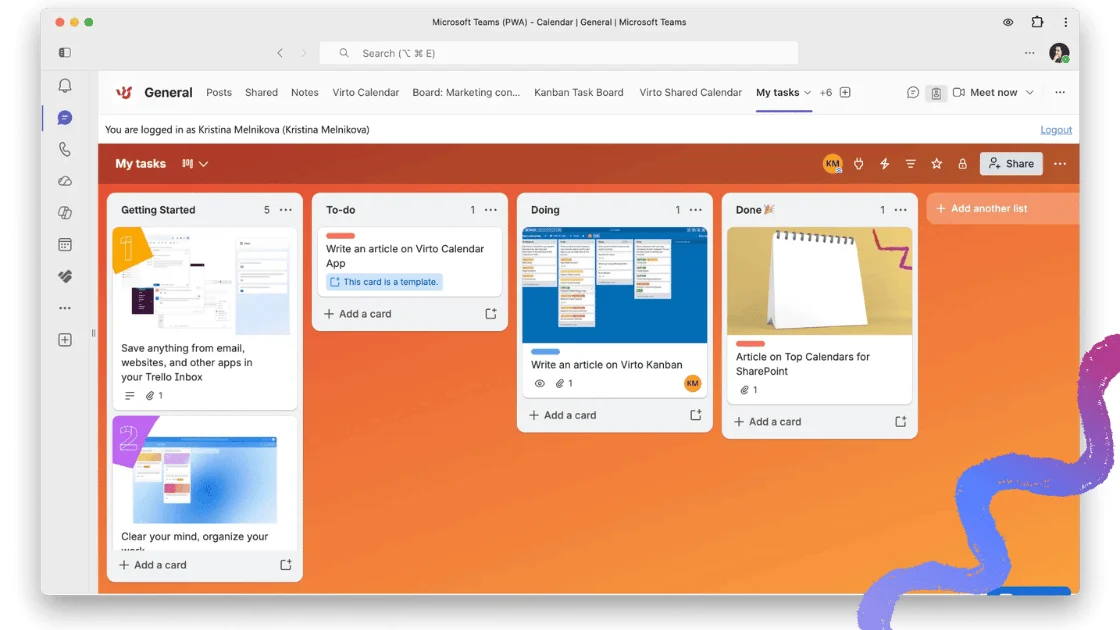Image resolution: width=1120 pixels, height=630 pixels.
Task: Create from template icon in Doing list
Action: coord(696,415)
